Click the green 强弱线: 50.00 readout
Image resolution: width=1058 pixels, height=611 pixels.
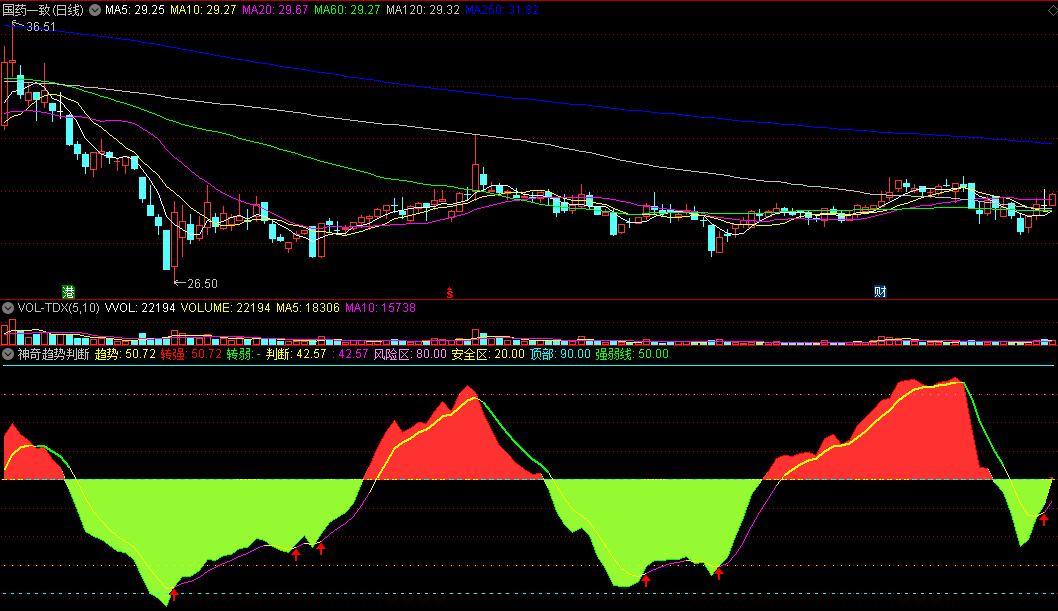click(632, 354)
